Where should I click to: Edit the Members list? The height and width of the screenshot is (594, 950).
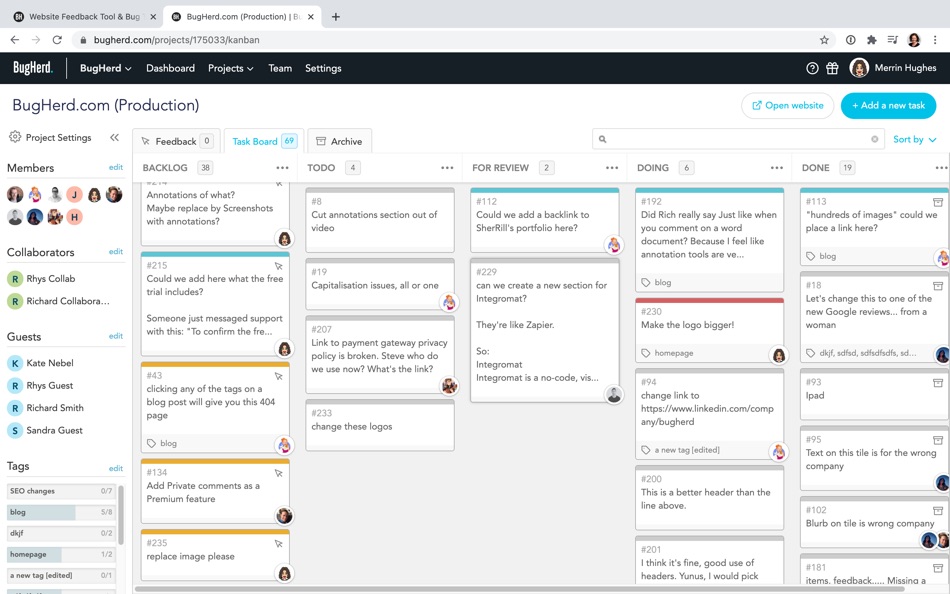coord(116,167)
